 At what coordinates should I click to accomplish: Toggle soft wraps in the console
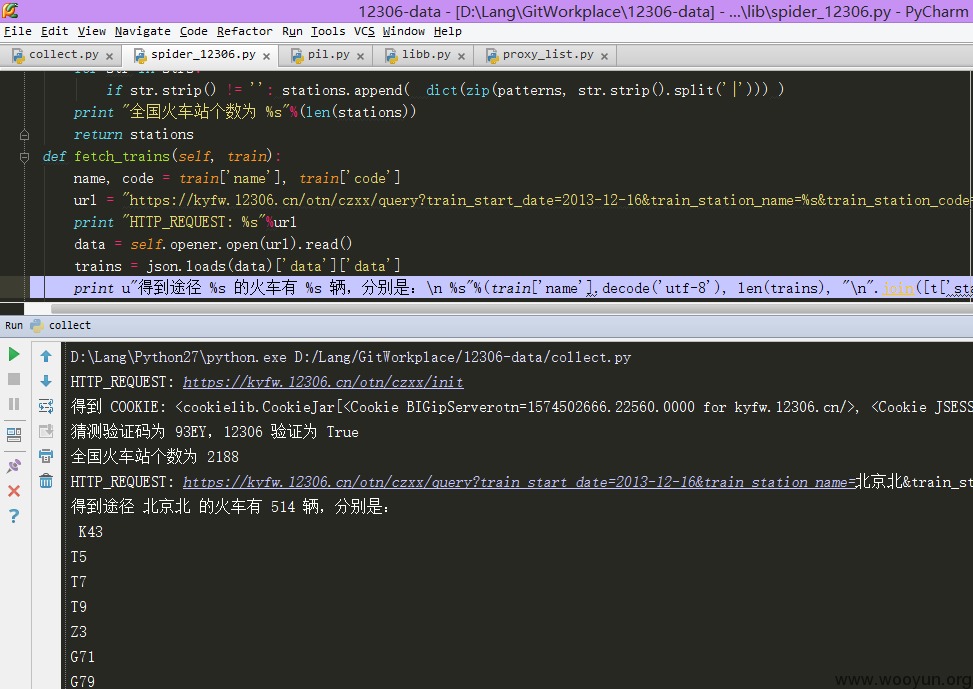coord(46,406)
